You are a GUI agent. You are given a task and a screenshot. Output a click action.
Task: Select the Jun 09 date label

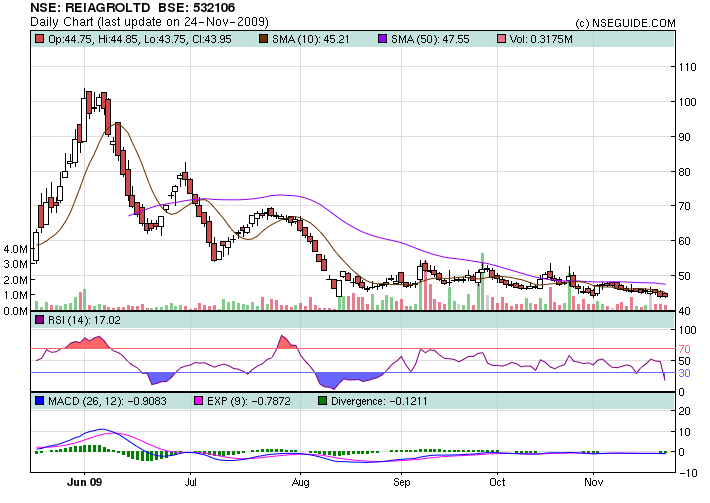coord(84,480)
